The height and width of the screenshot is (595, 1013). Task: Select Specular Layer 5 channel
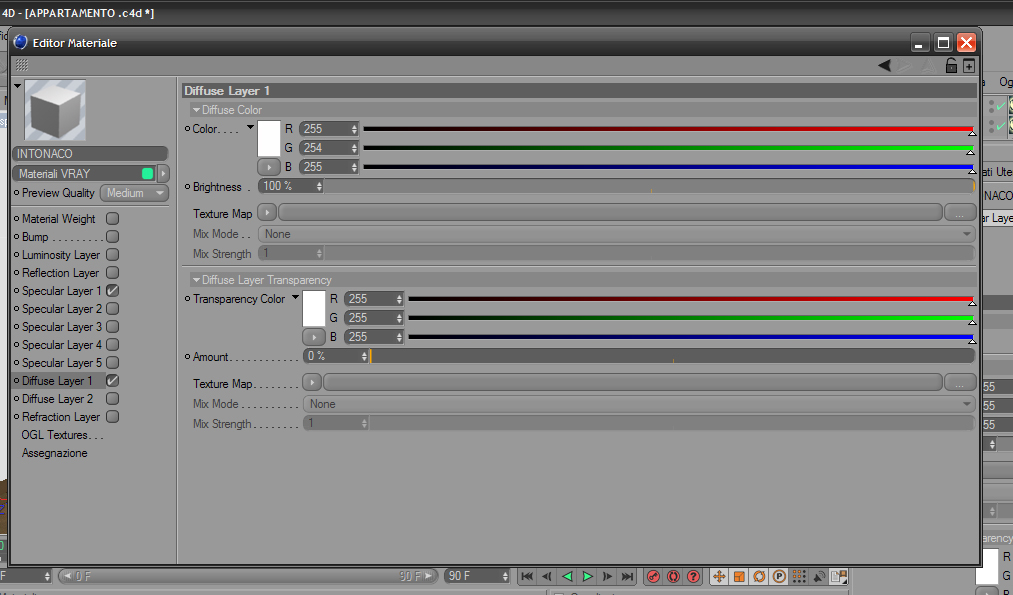pyautogui.click(x=62, y=363)
